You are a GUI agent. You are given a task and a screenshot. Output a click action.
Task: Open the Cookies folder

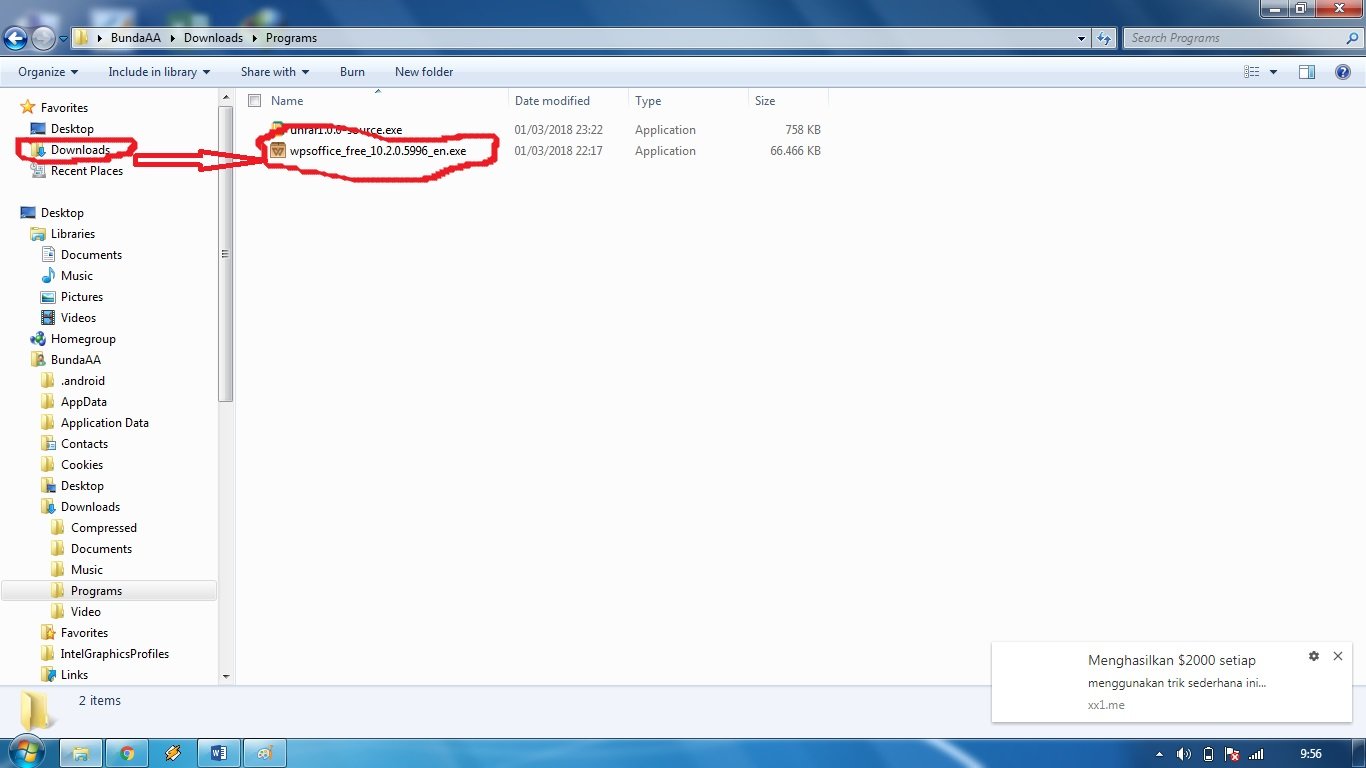pyautogui.click(x=82, y=465)
